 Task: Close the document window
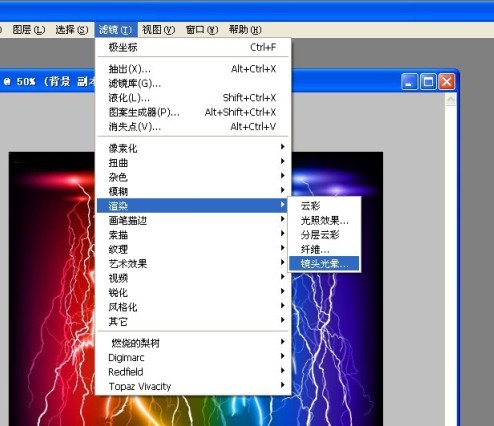pyautogui.click(x=447, y=82)
